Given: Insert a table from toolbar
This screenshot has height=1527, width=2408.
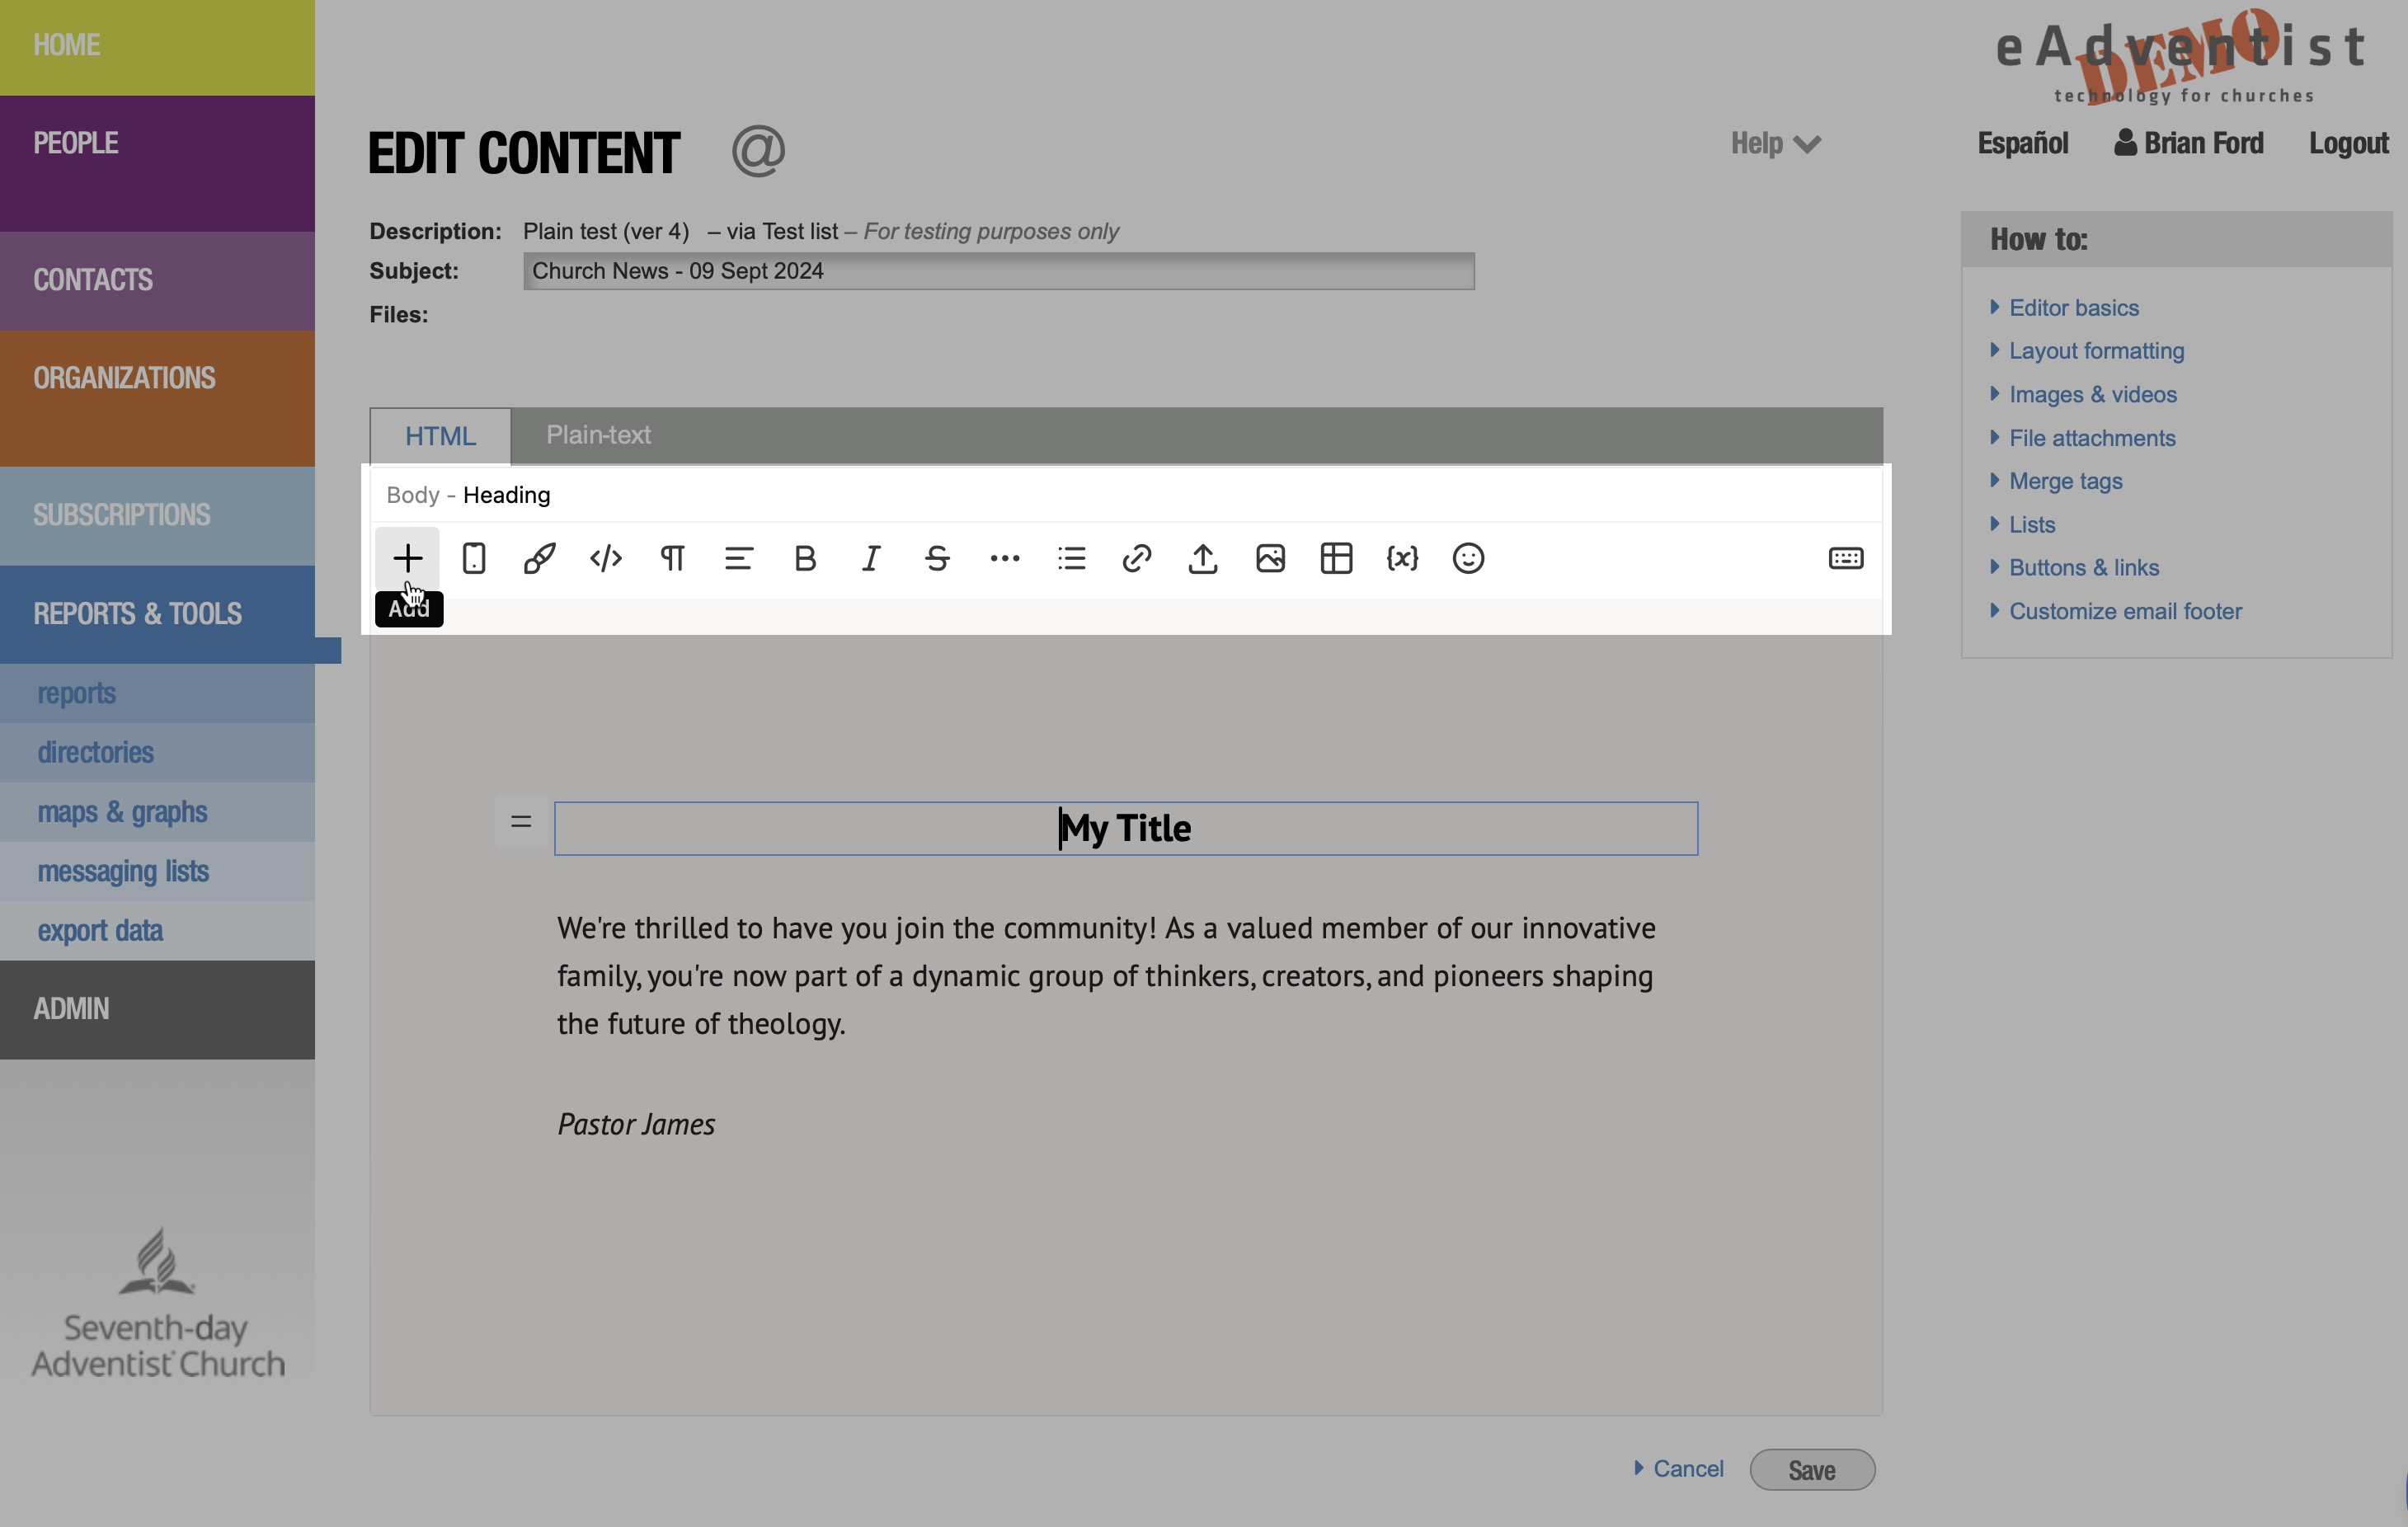Looking at the screenshot, I should click(1336, 558).
